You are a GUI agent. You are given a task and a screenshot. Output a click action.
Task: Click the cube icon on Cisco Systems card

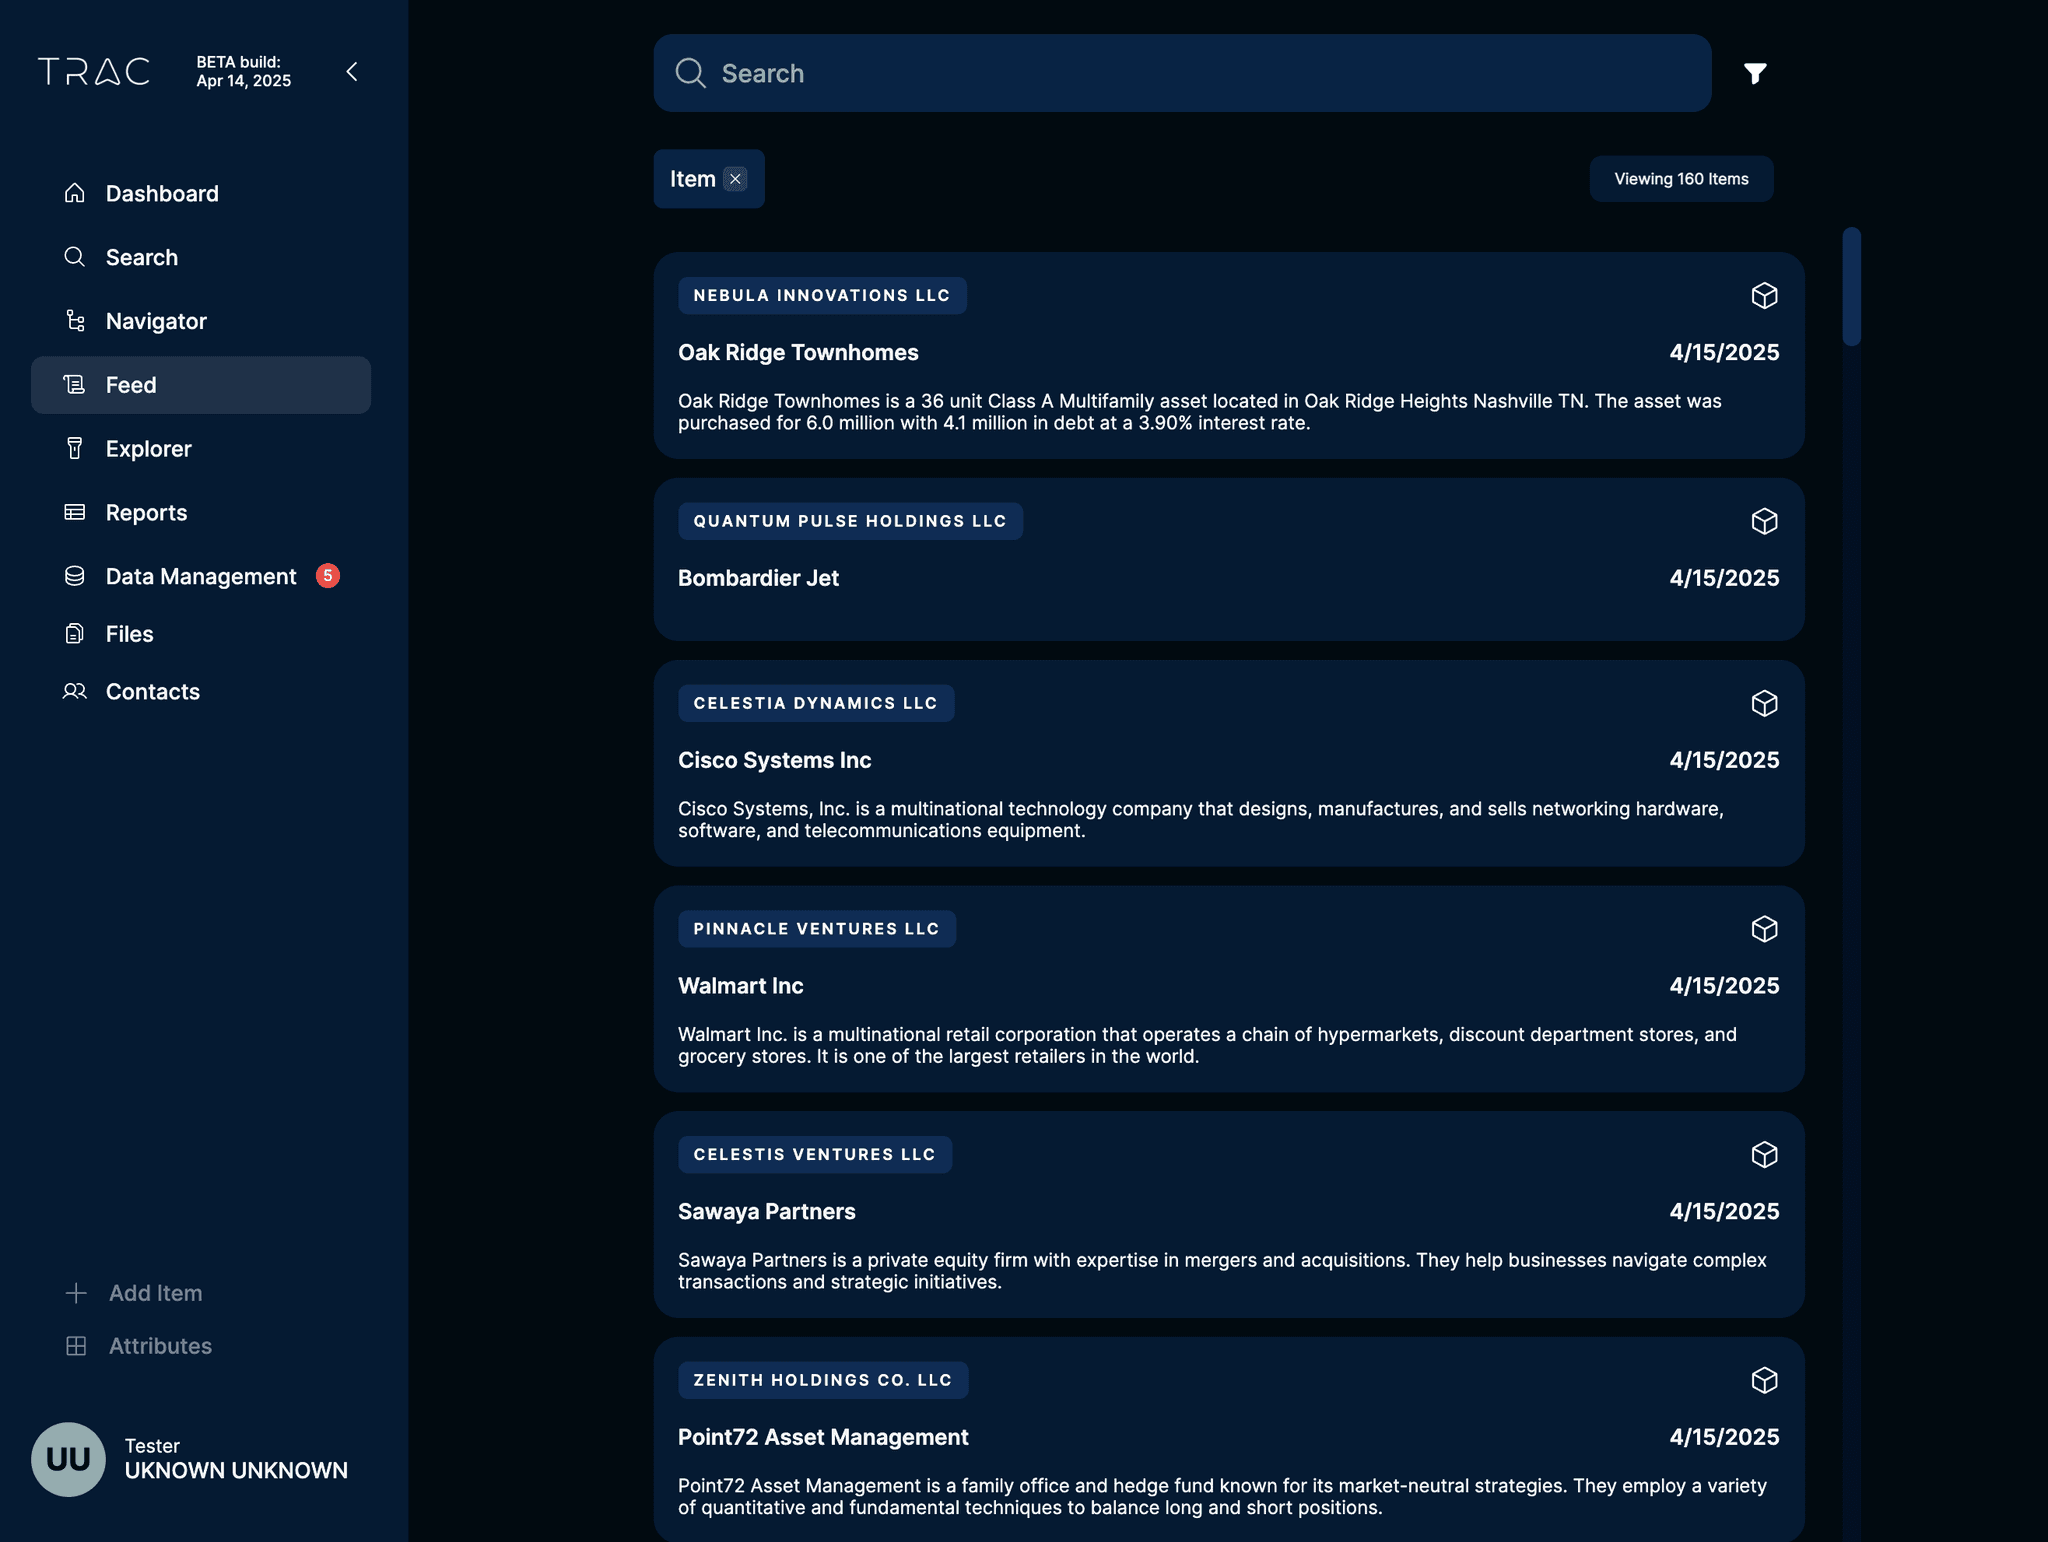[1764, 703]
